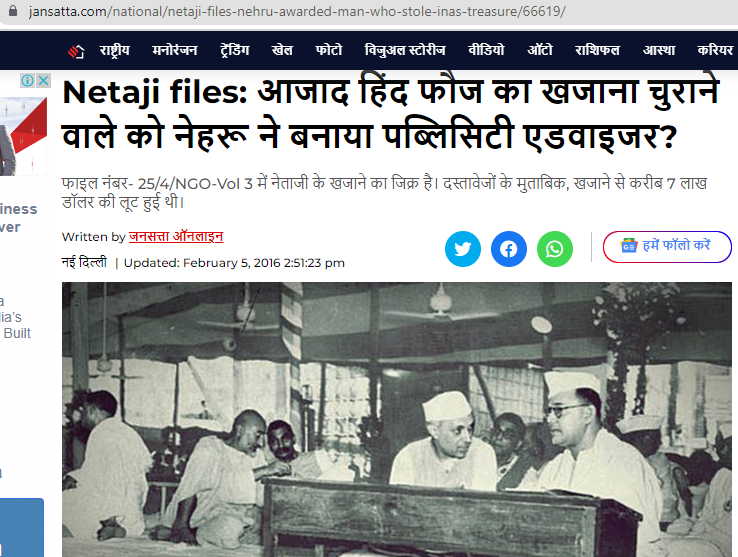Click the URL in the address bar
The image size is (738, 557).
(x=297, y=11)
